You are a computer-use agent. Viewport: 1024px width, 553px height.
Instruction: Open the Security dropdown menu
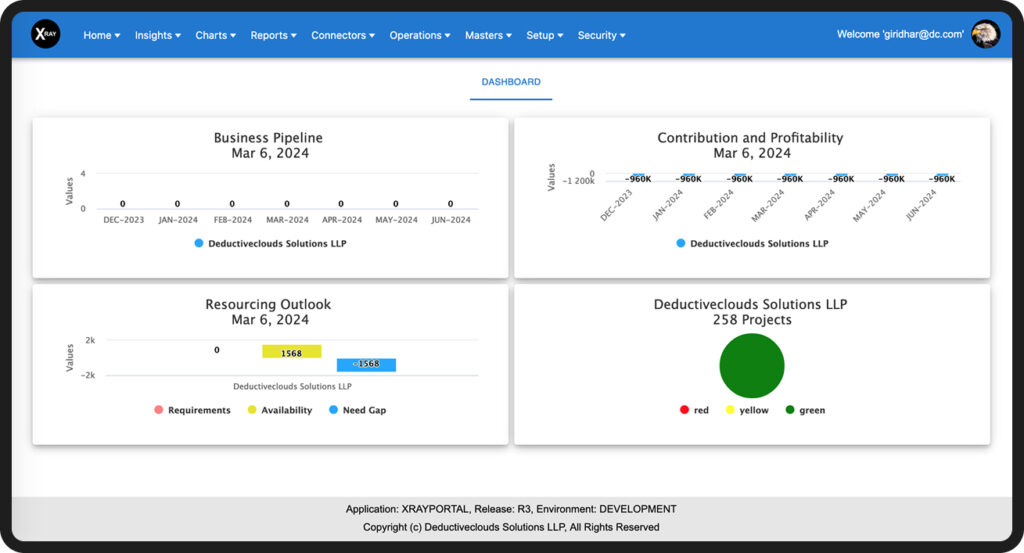pos(601,35)
